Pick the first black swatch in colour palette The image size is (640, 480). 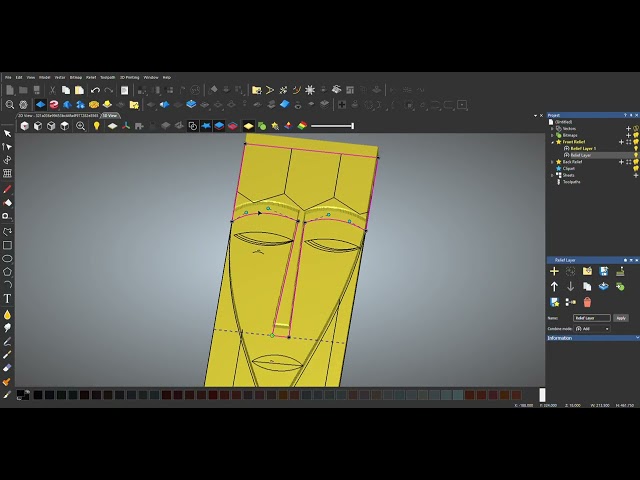pos(38,395)
